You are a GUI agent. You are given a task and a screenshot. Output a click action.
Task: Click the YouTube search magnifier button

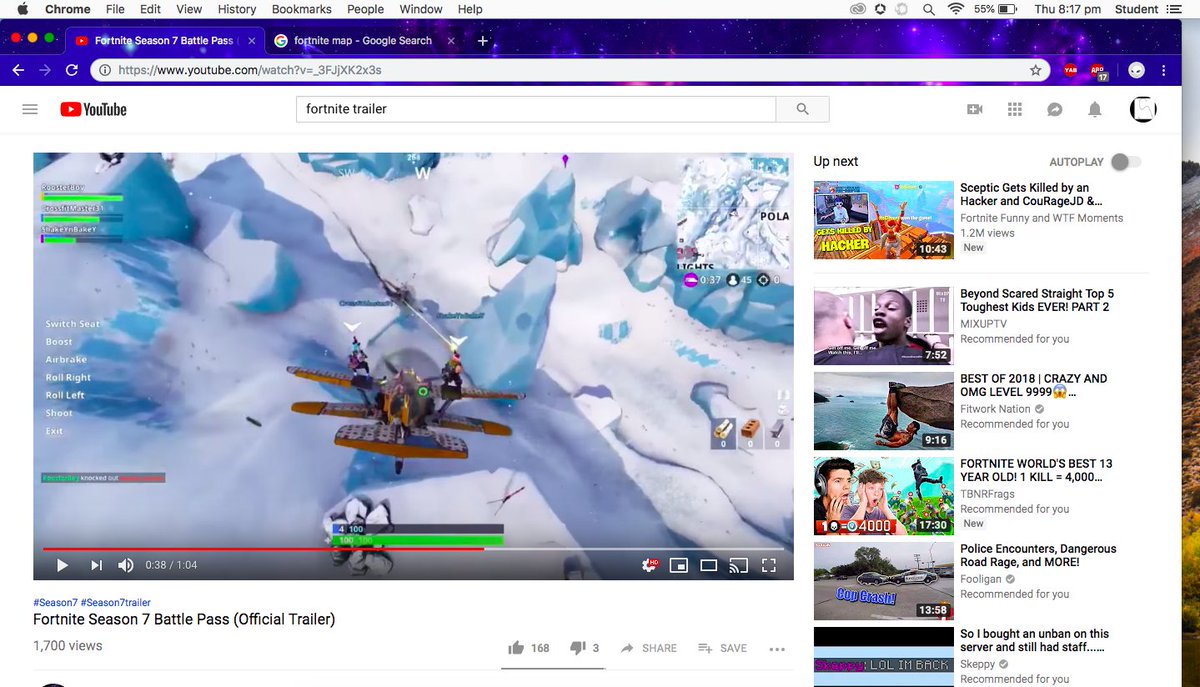pos(802,109)
